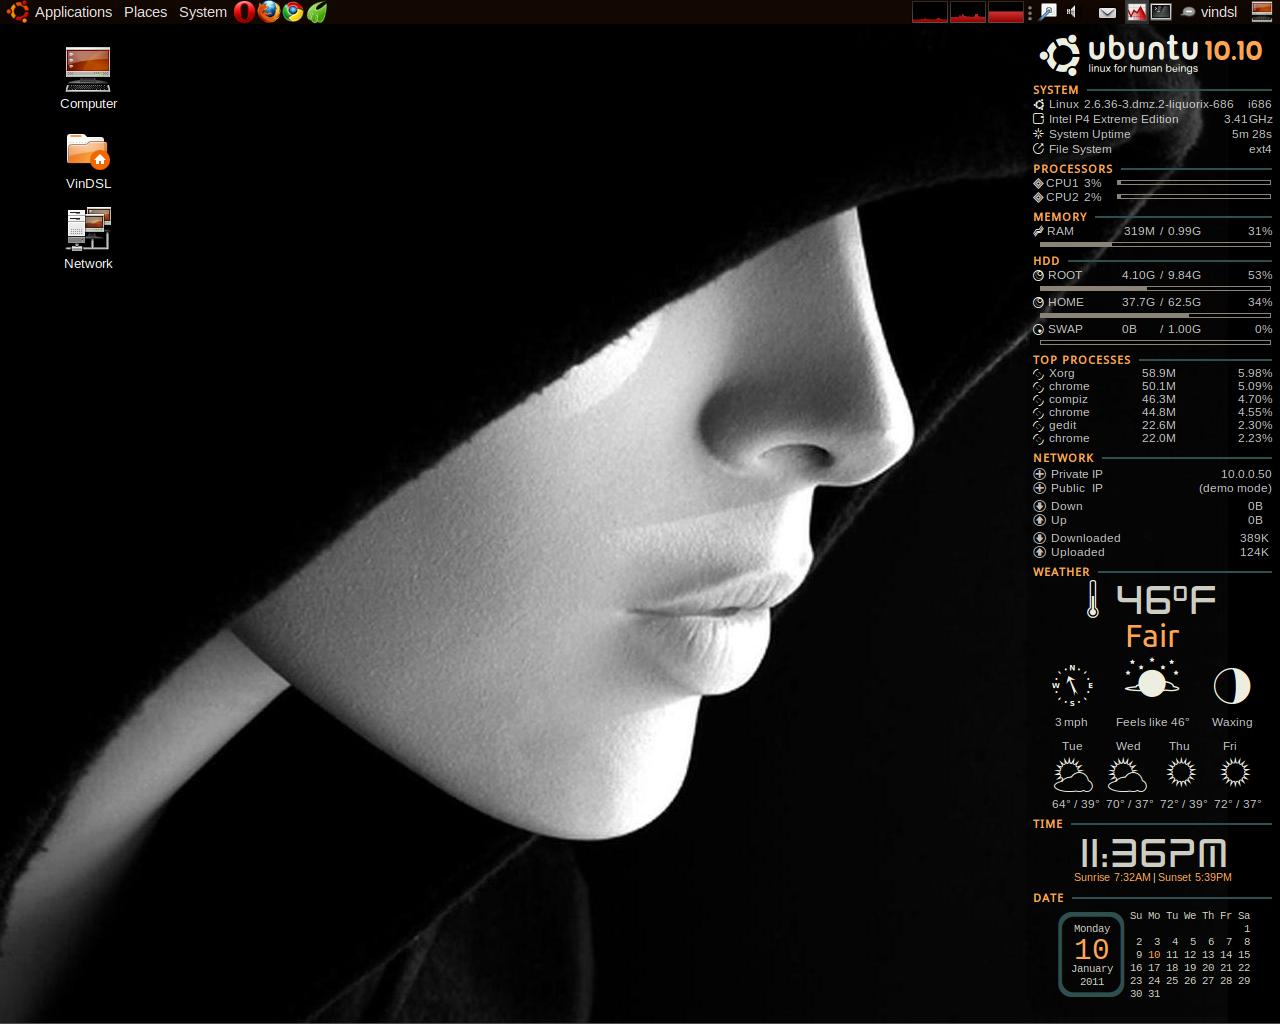This screenshot has width=1280, height=1024.
Task: Click the Ubuntu logo in top panel
Action: pyautogui.click(x=16, y=12)
